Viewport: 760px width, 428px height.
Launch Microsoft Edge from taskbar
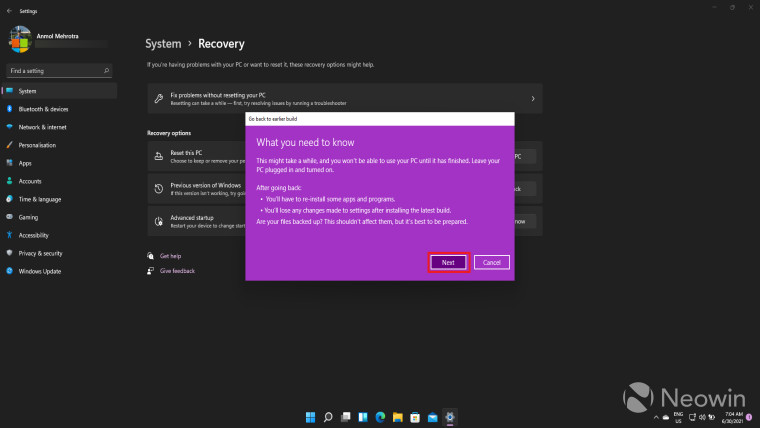(x=380, y=417)
